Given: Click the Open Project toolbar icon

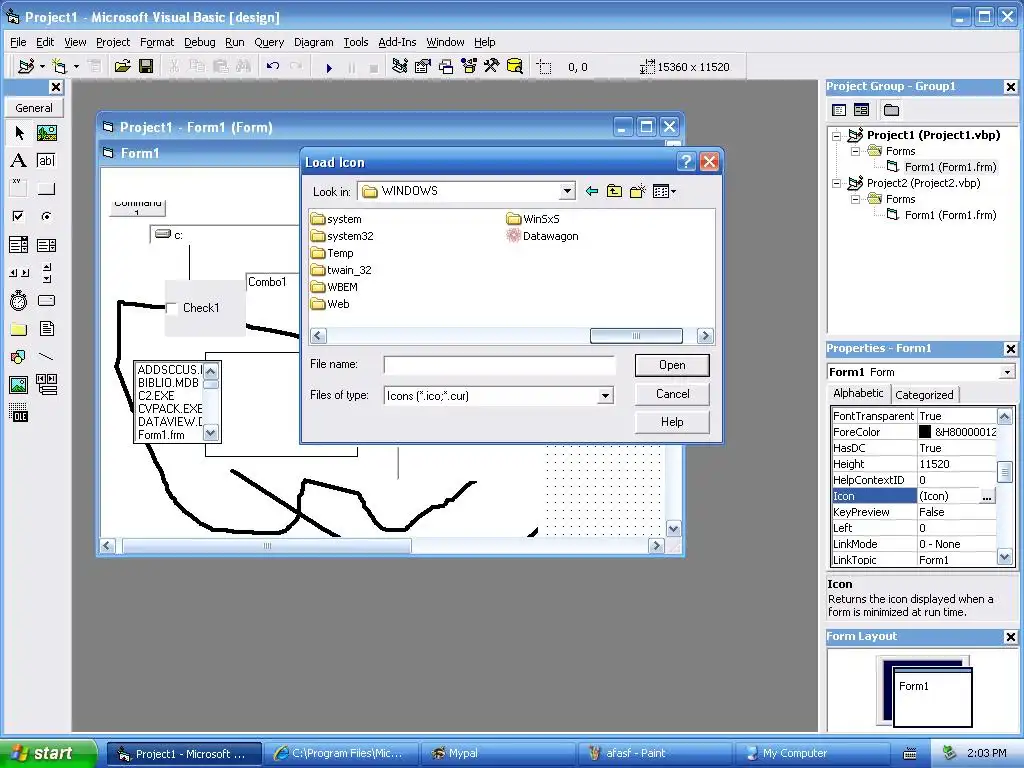Looking at the screenshot, I should tap(123, 66).
